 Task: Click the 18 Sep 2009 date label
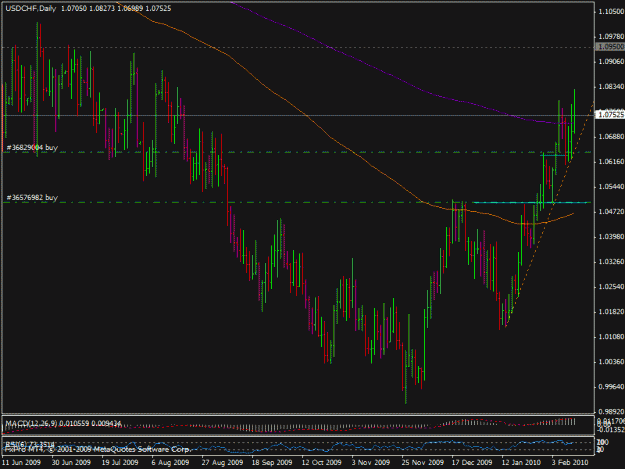click(x=272, y=462)
